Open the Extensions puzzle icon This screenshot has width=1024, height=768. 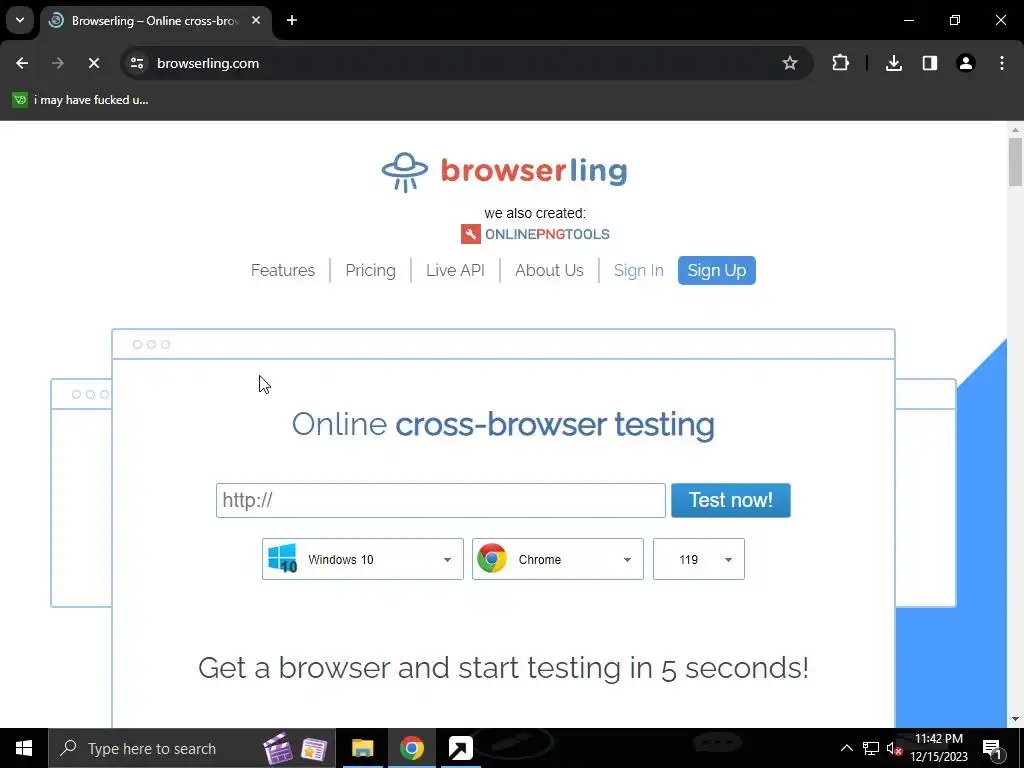click(x=840, y=63)
